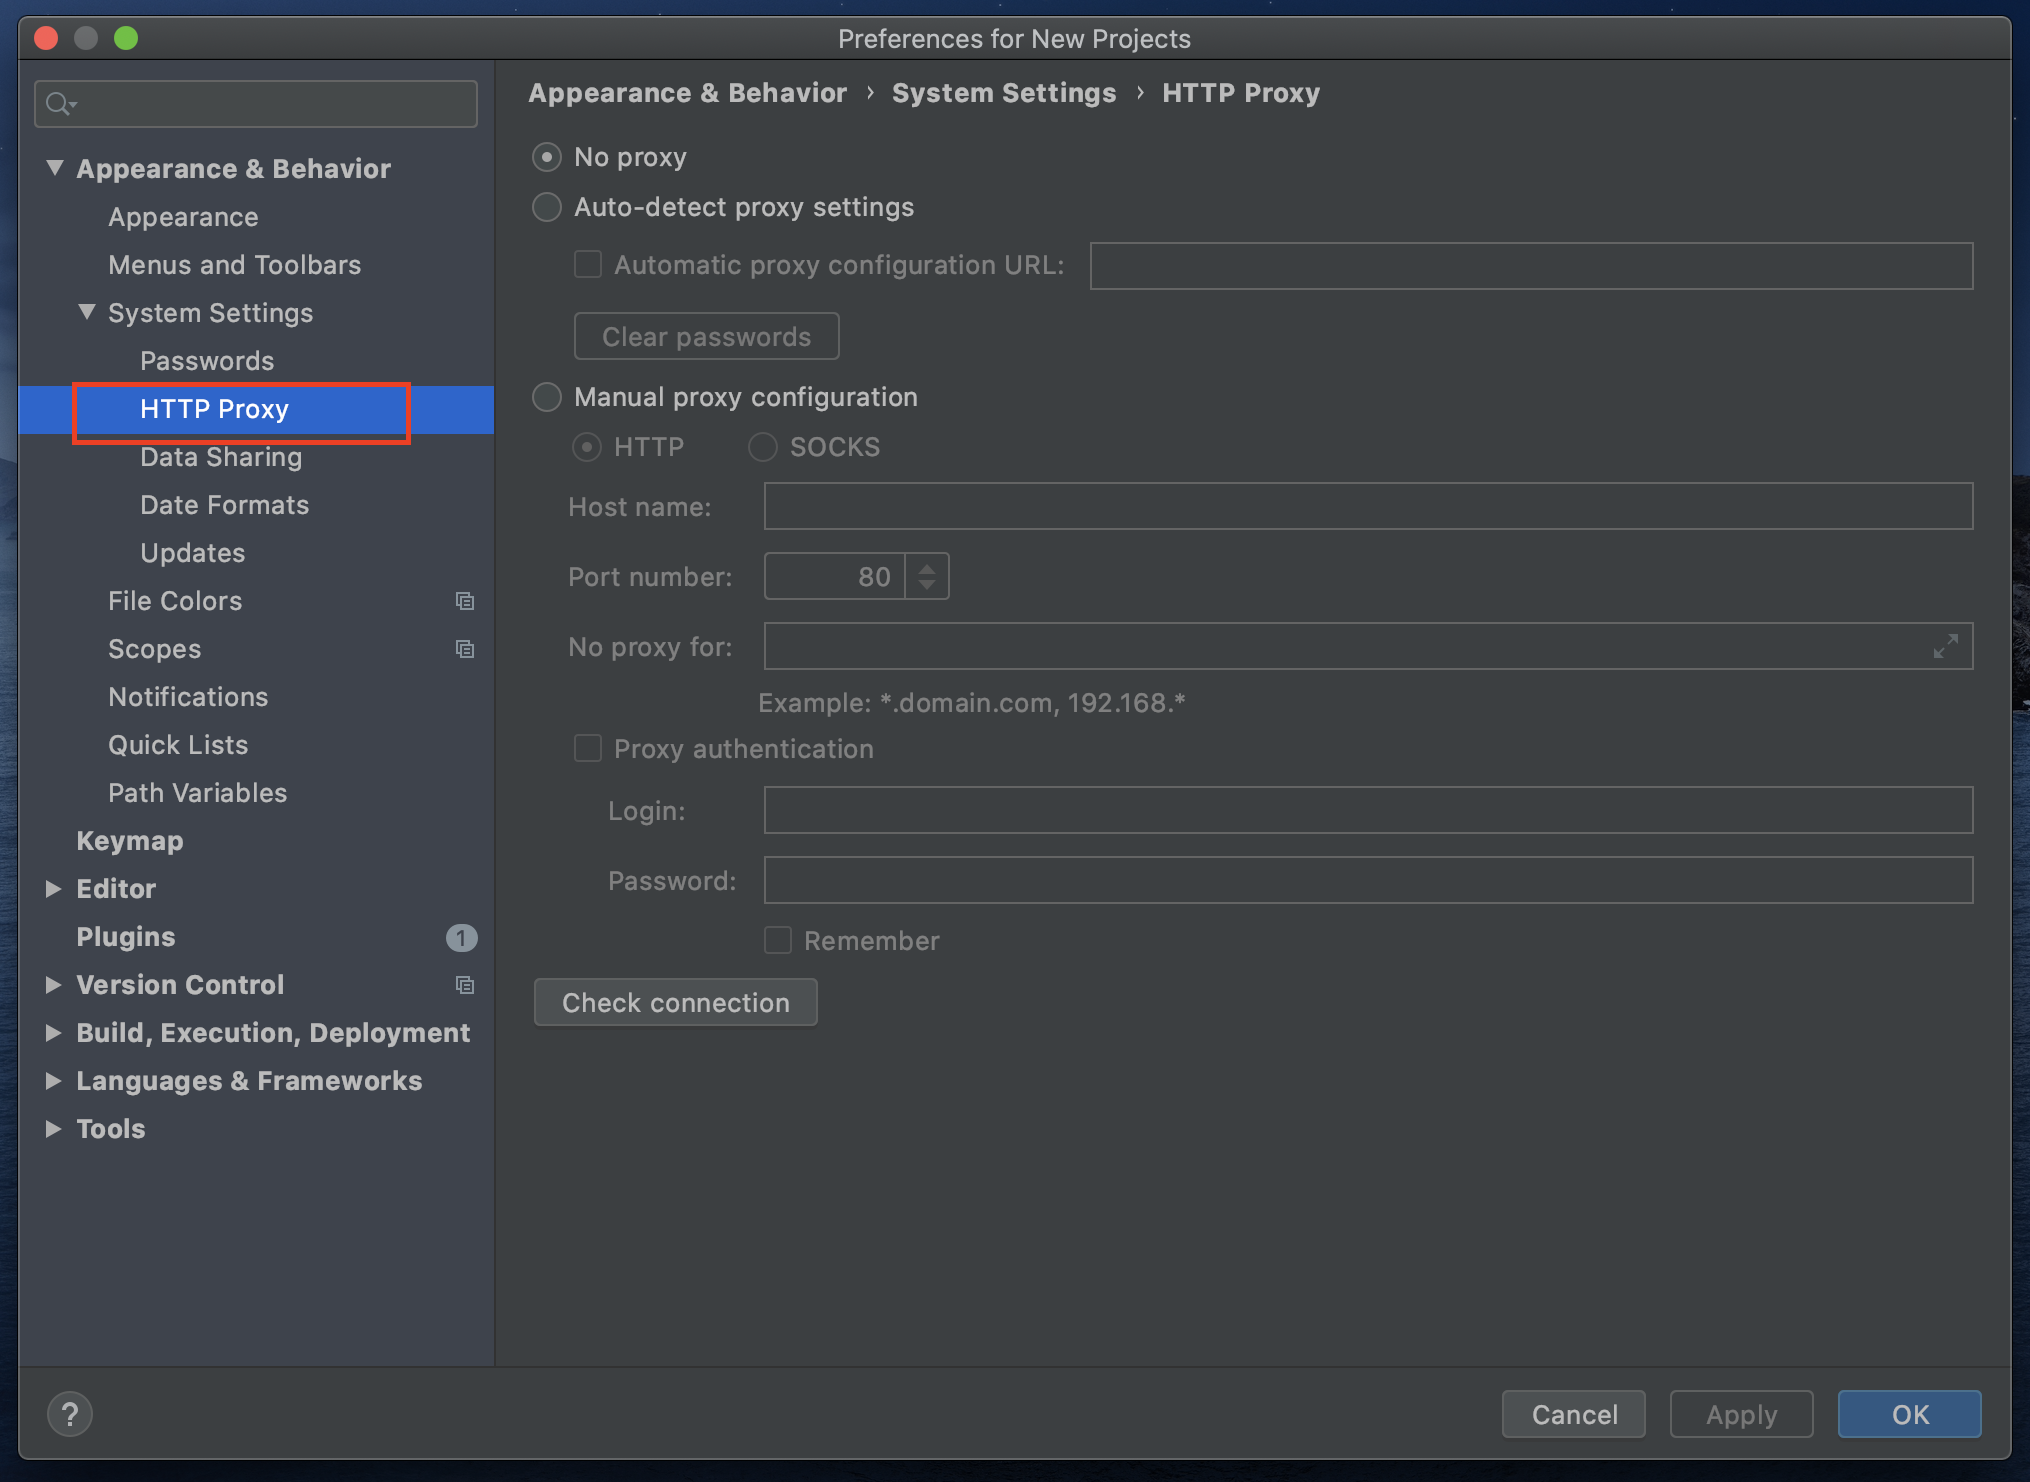Open the help question mark icon
This screenshot has height=1482, width=2030.
(x=70, y=1414)
